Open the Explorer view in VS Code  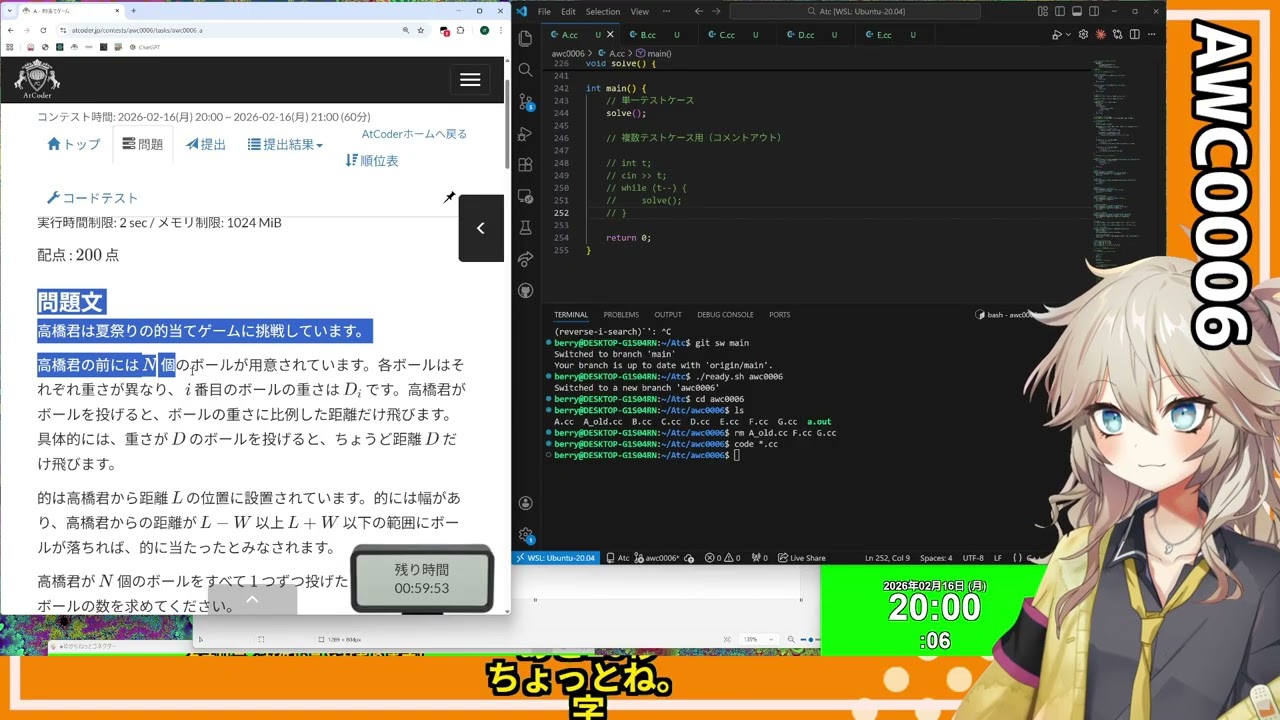point(526,38)
